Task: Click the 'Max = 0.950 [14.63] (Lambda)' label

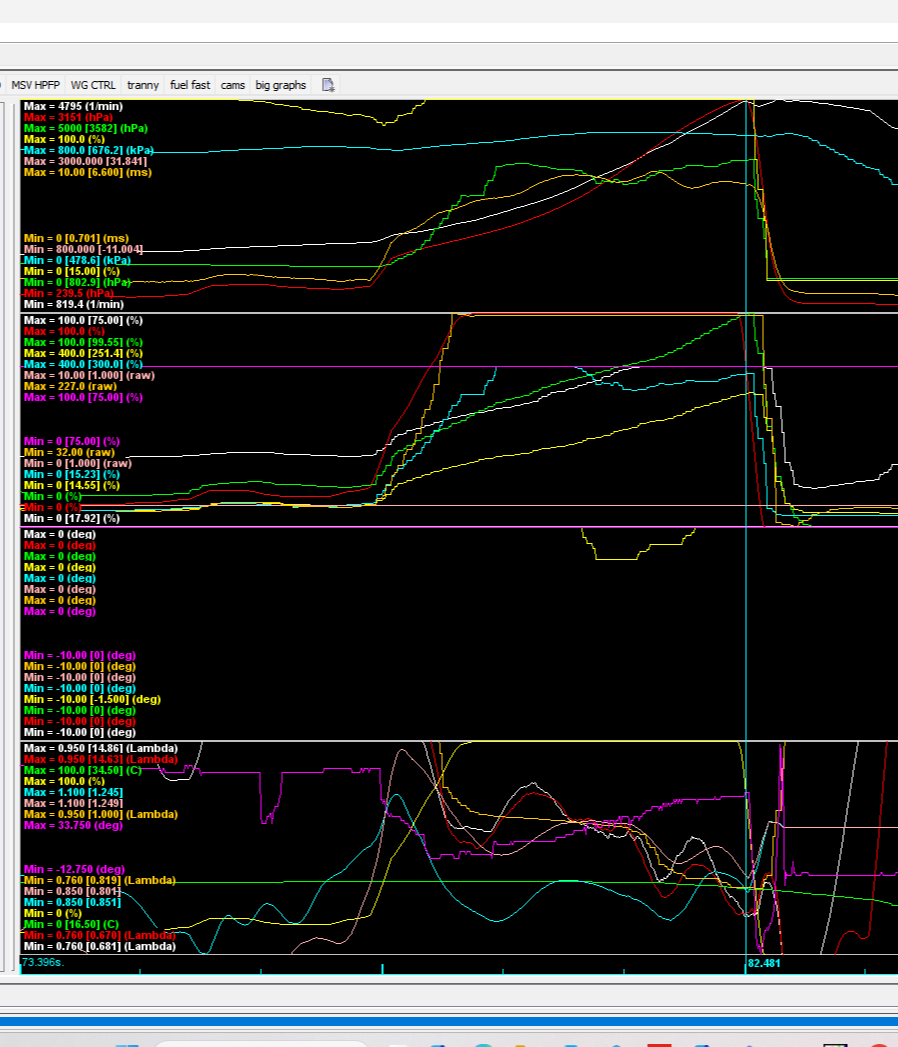Action: point(101,759)
